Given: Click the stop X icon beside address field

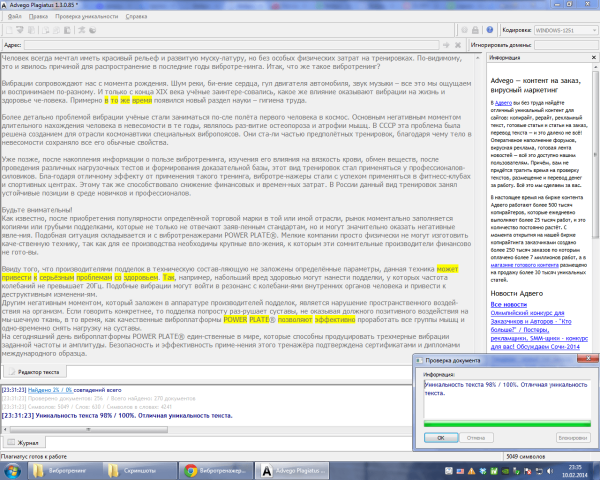Looking at the screenshot, I should pyautogui.click(x=458, y=45).
